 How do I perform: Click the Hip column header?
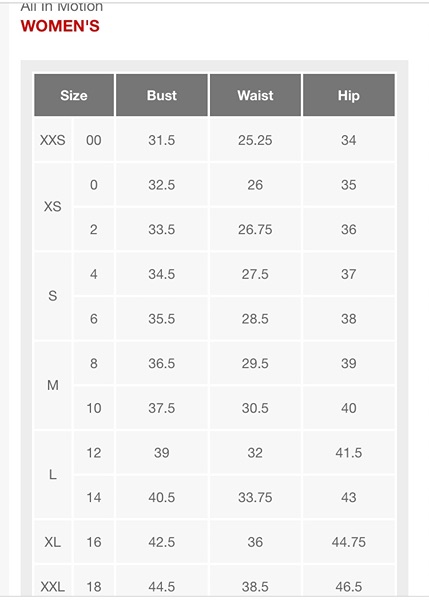[349, 95]
